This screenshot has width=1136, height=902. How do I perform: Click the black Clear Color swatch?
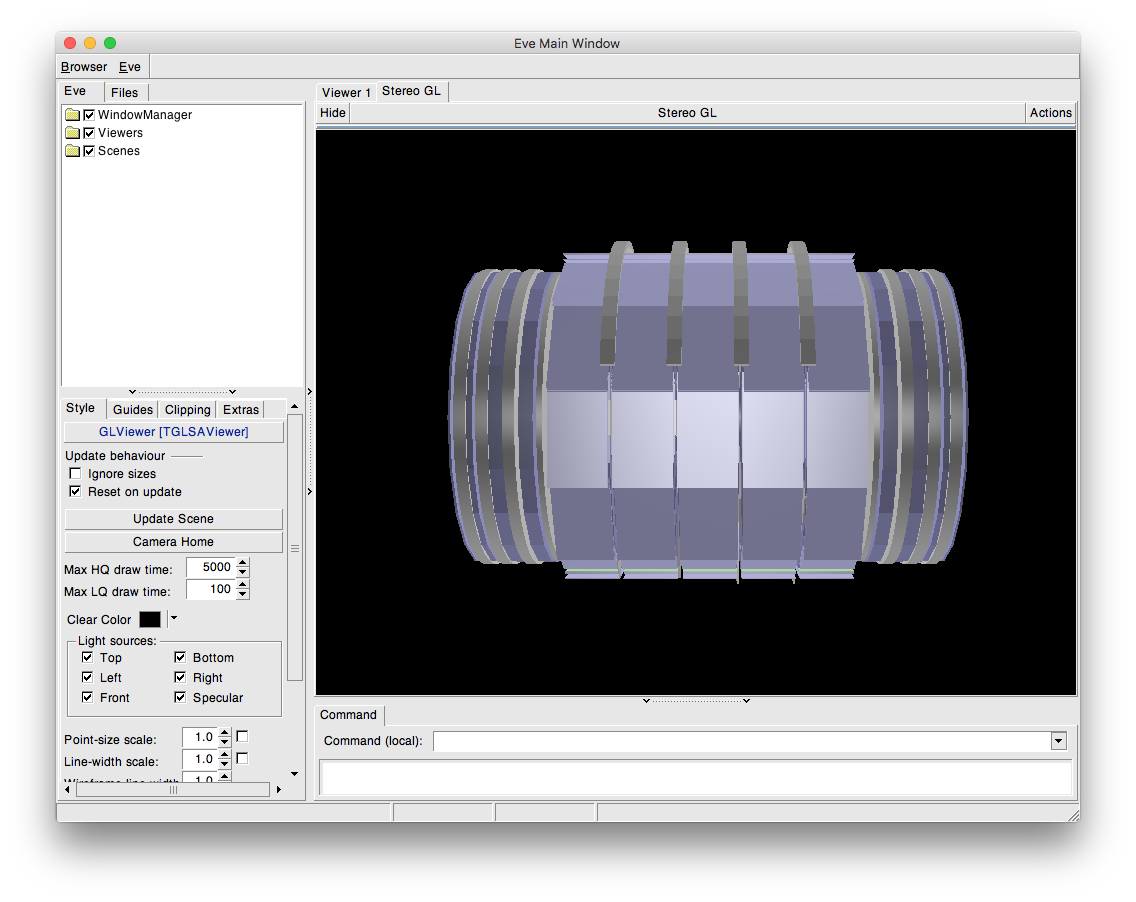[150, 620]
